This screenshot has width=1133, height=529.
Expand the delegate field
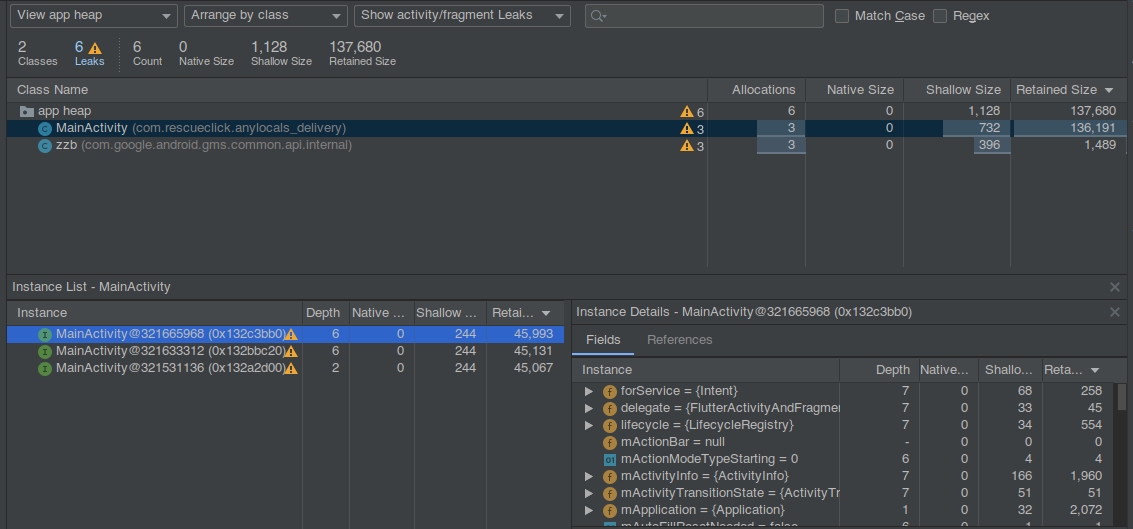point(589,408)
